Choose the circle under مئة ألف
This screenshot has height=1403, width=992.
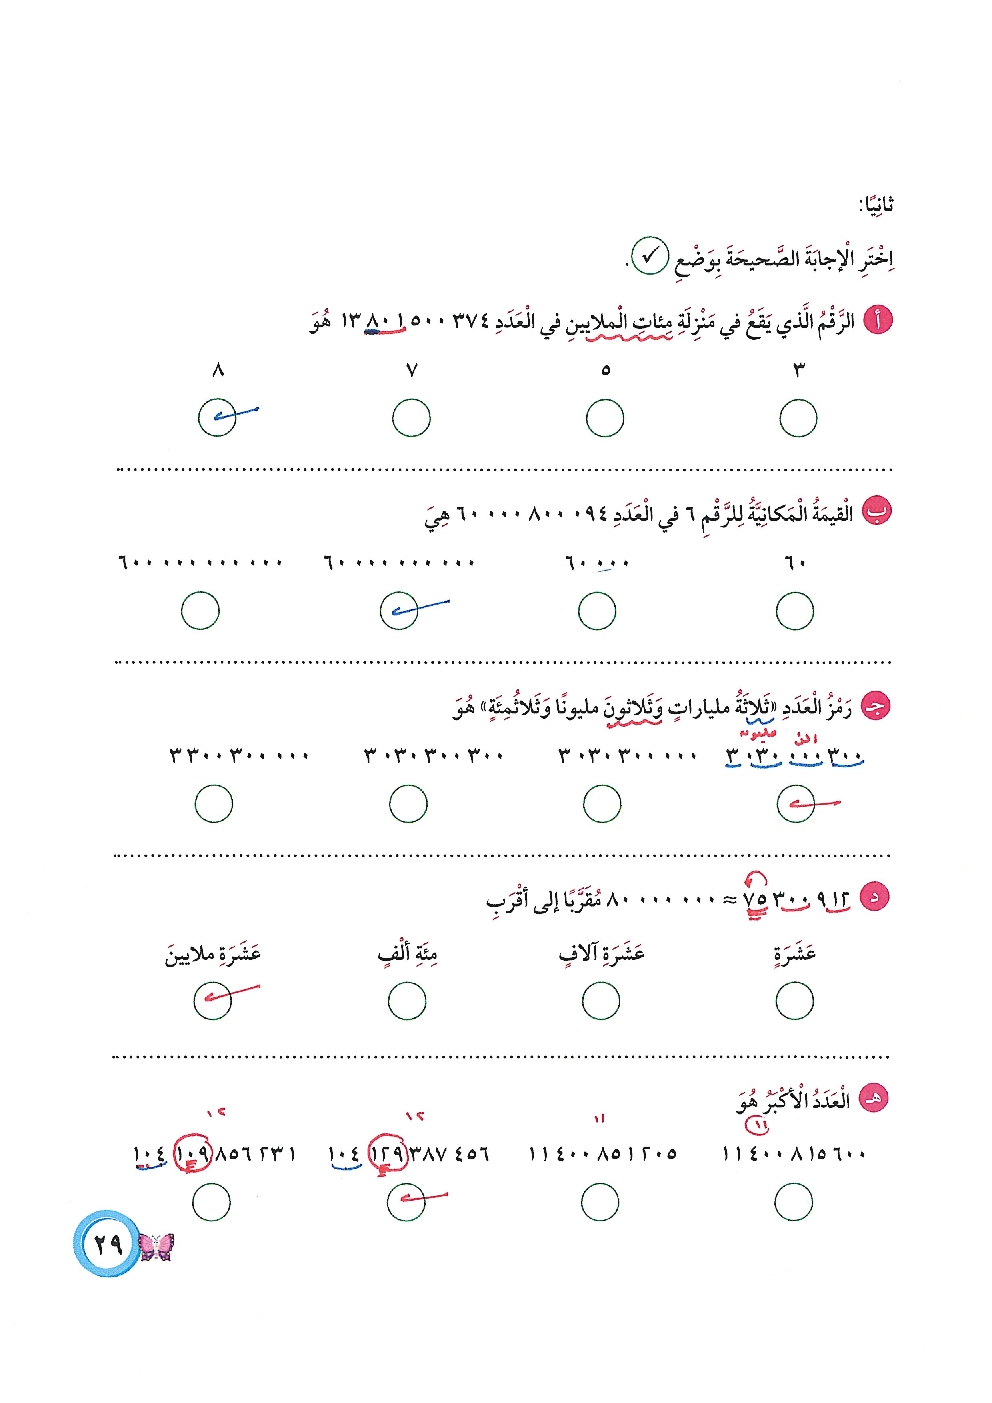[x=407, y=1000]
